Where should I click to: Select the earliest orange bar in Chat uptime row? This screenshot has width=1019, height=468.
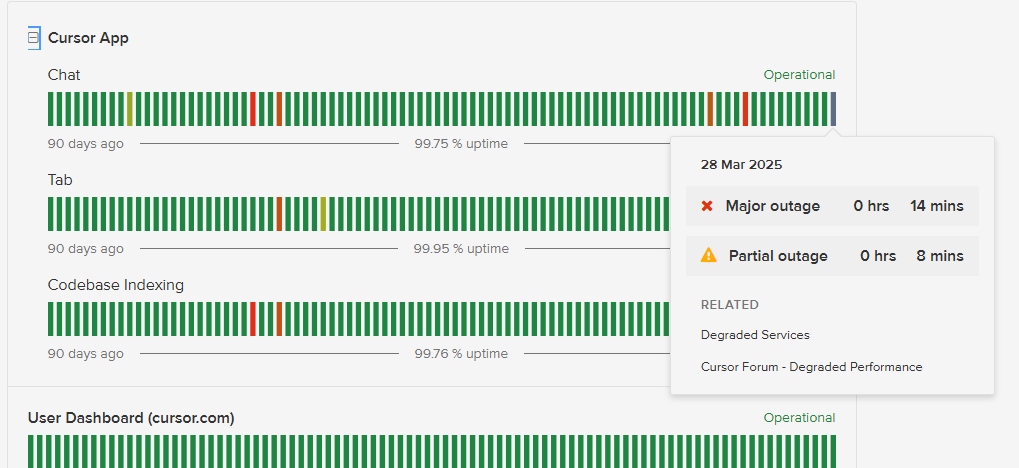tap(279, 109)
